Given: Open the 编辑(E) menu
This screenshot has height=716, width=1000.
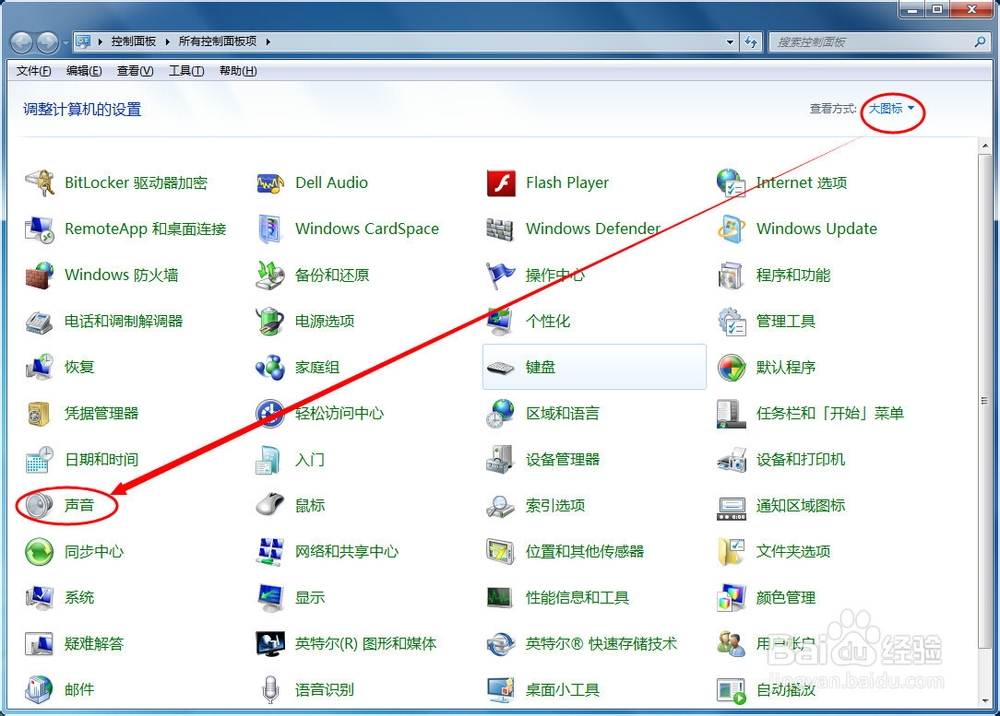Looking at the screenshot, I should [x=84, y=71].
